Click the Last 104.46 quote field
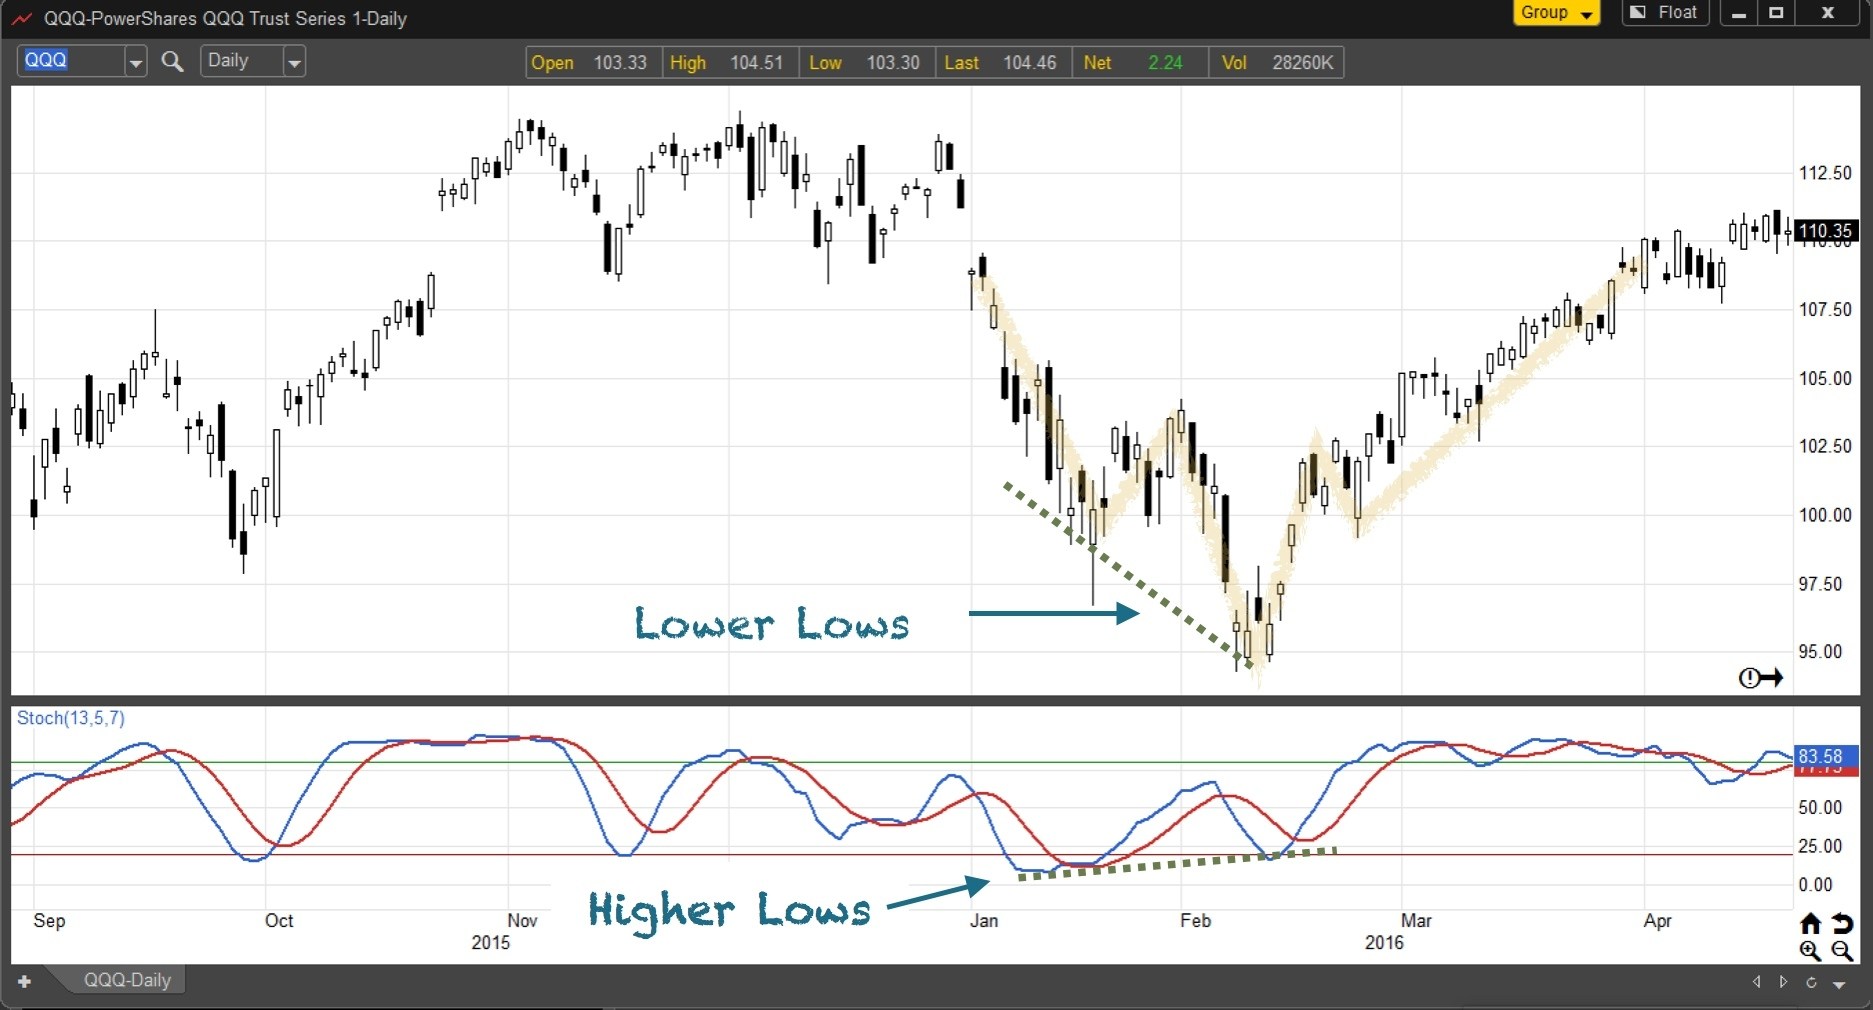Image resolution: width=1873 pixels, height=1010 pixels. click(x=1004, y=63)
